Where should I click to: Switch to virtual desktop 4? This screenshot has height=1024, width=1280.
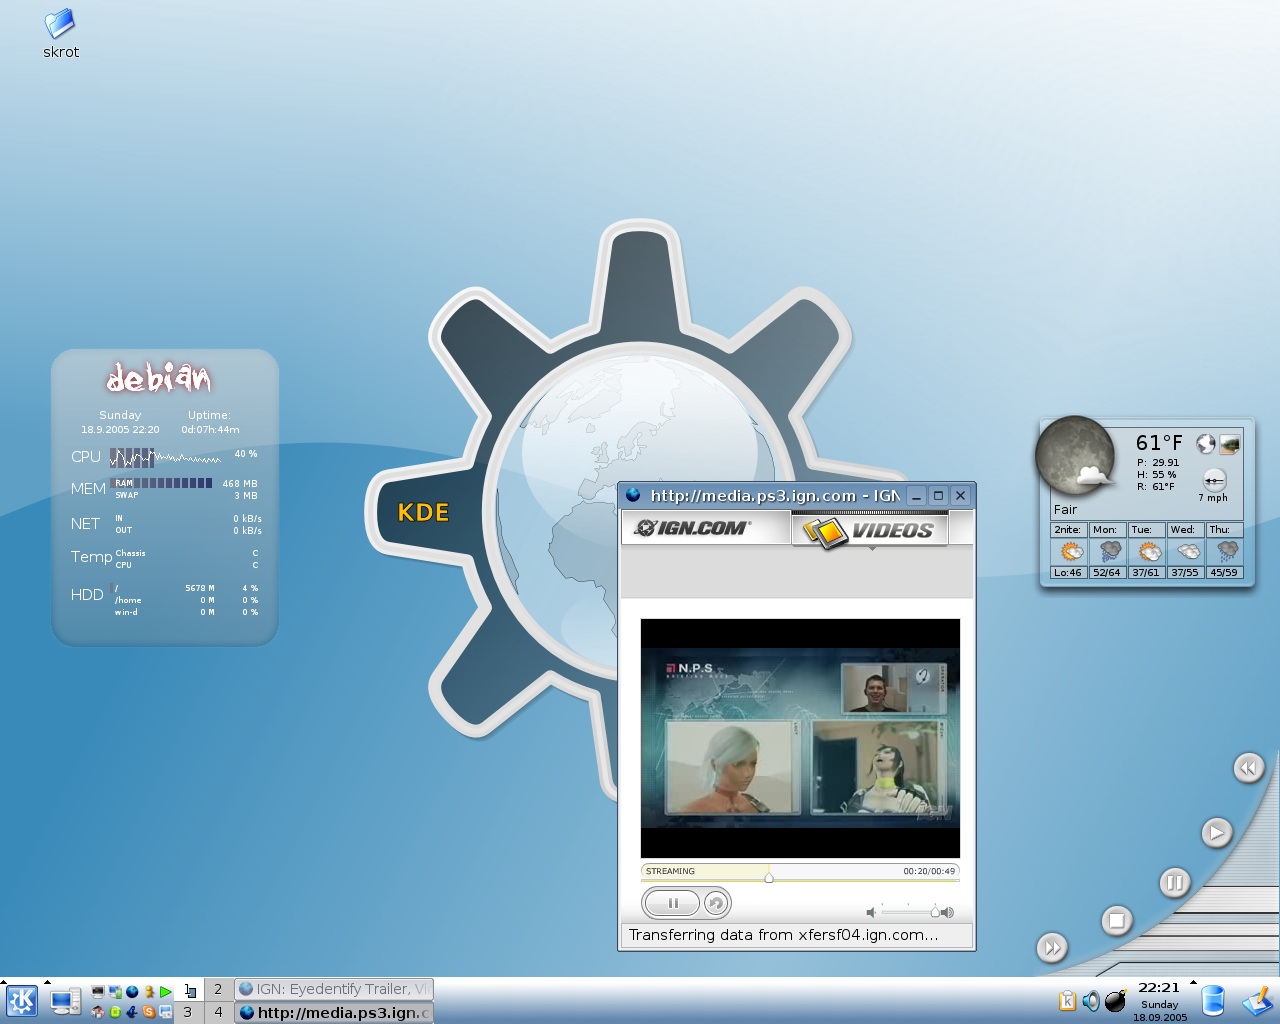click(218, 1012)
